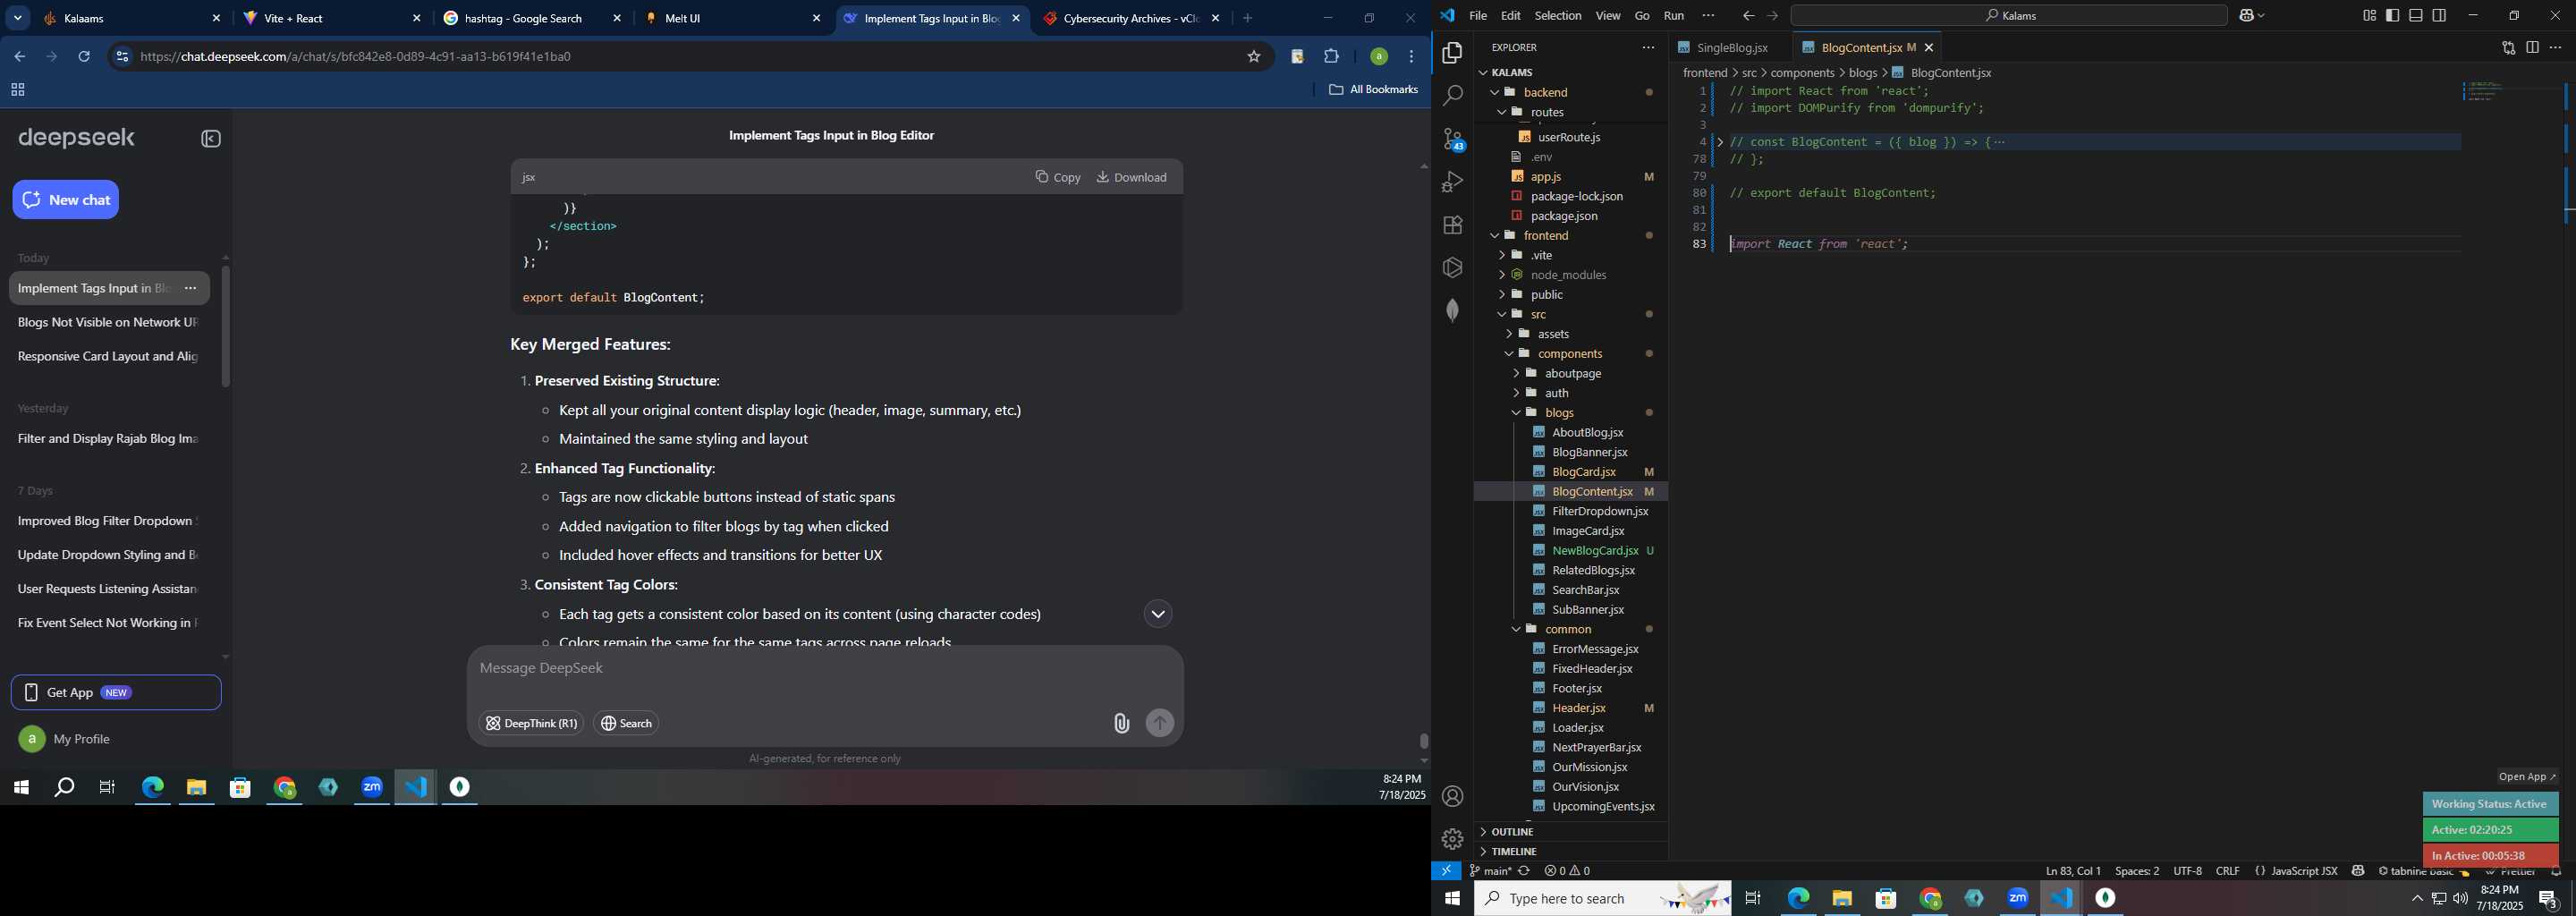Expand the TIMELINE section
The image size is (2576, 916).
pyautogui.click(x=1570, y=852)
